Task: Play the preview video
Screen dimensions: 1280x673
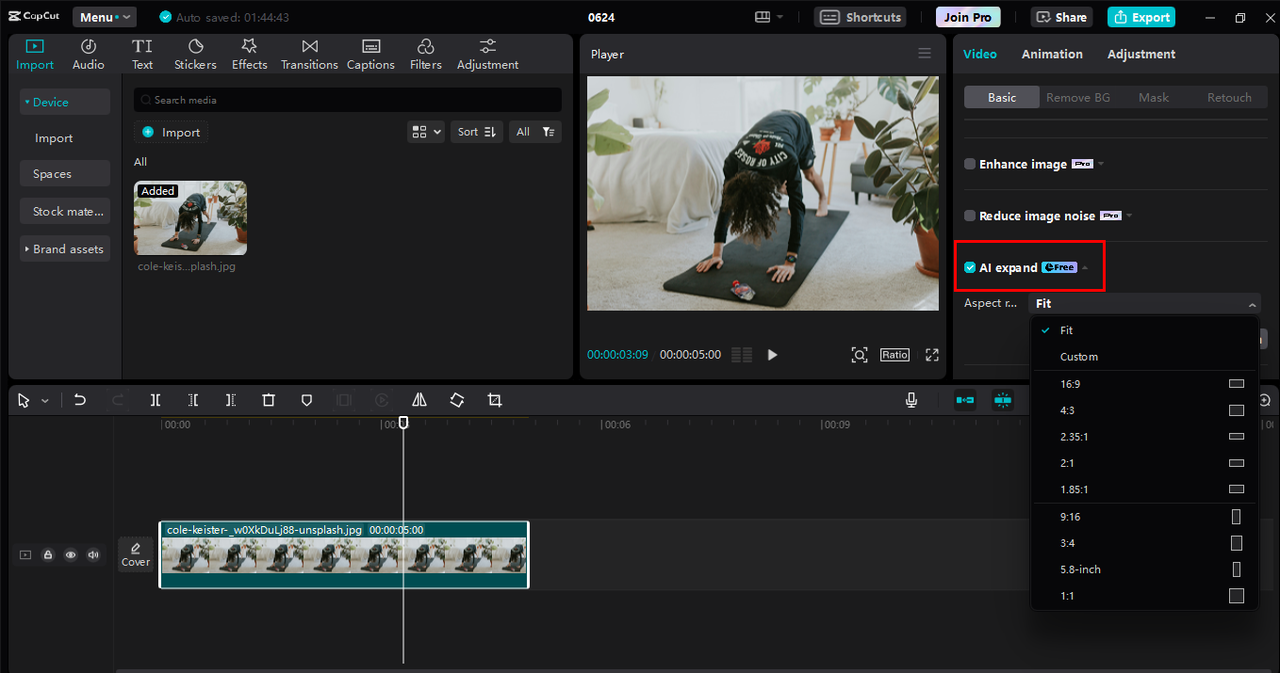Action: click(x=772, y=355)
